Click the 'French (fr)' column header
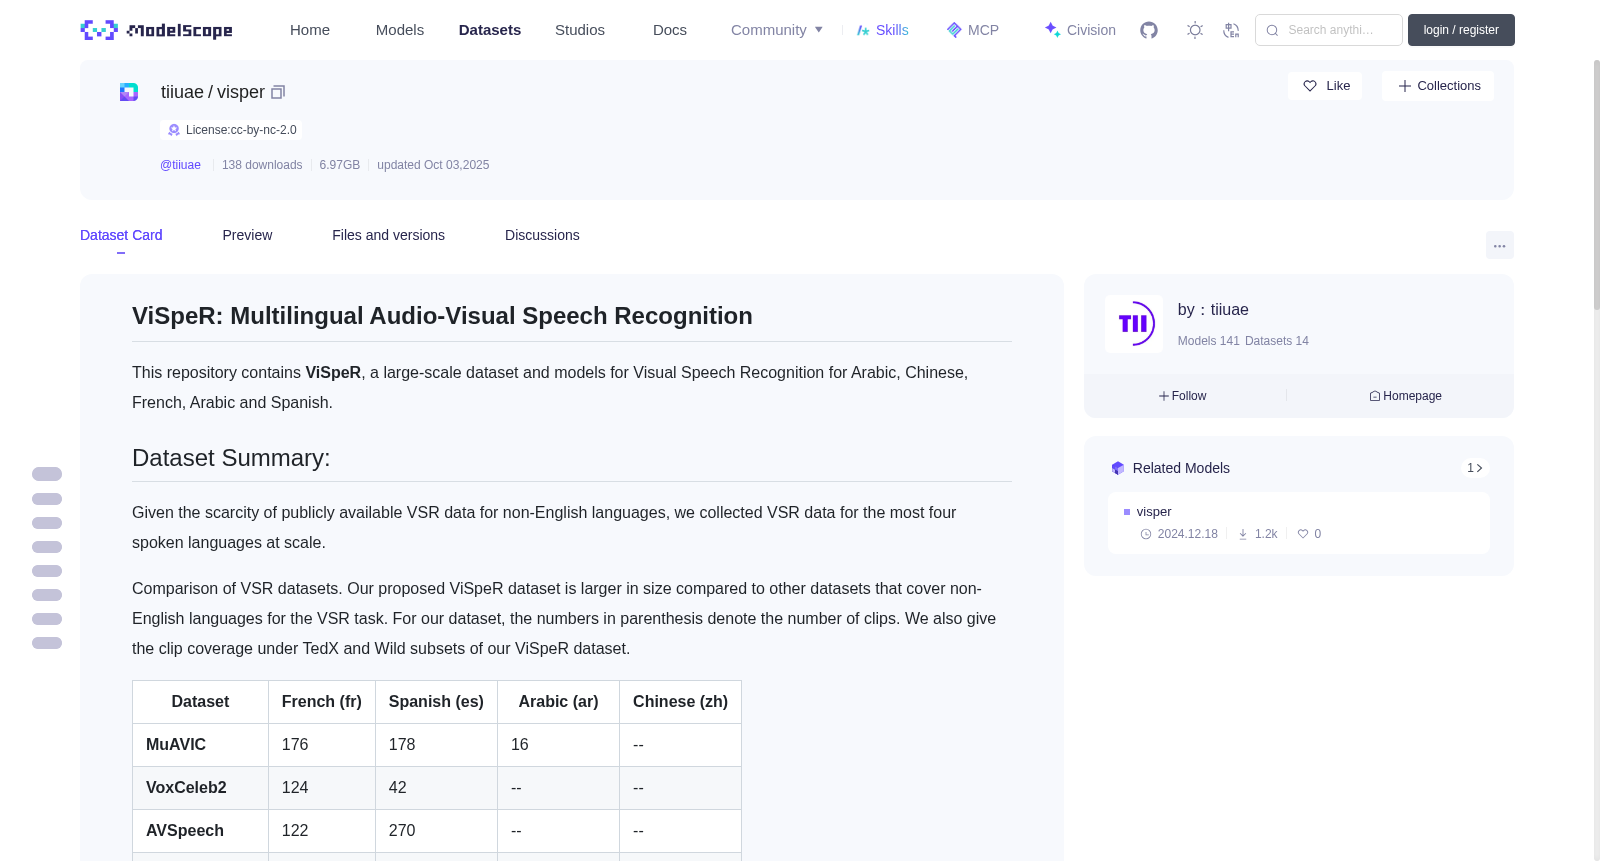Image resolution: width=1600 pixels, height=861 pixels. tap(322, 702)
